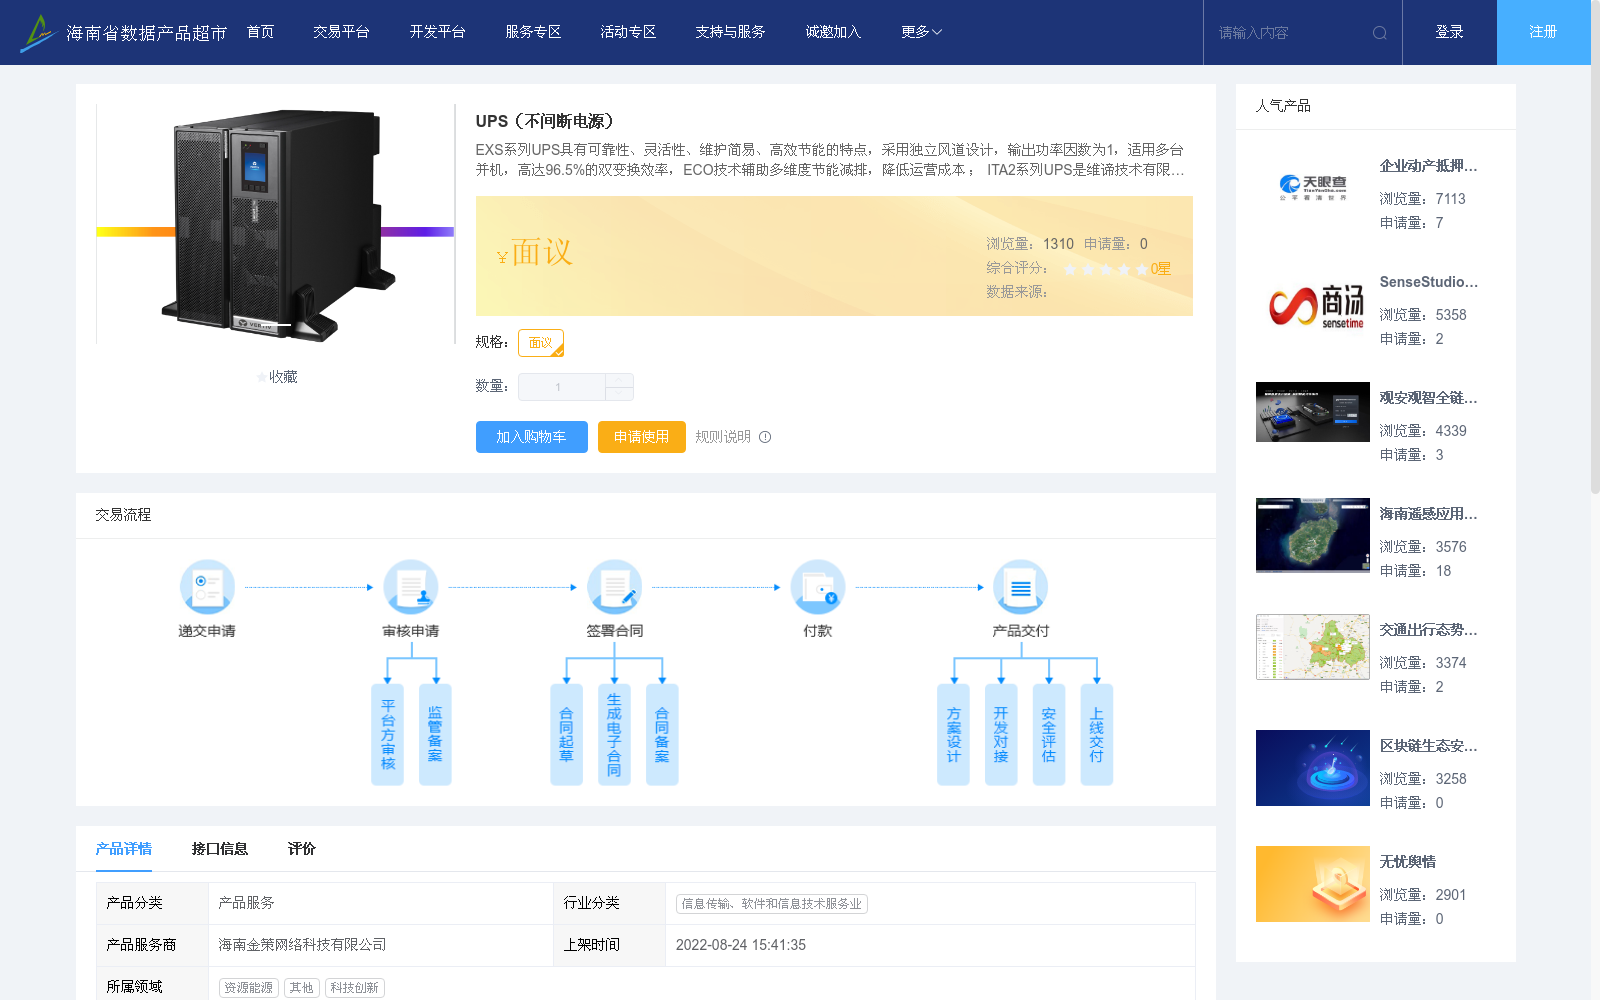The image size is (1600, 1000).
Task: Click the 审核申请 step icon
Action: click(x=411, y=587)
